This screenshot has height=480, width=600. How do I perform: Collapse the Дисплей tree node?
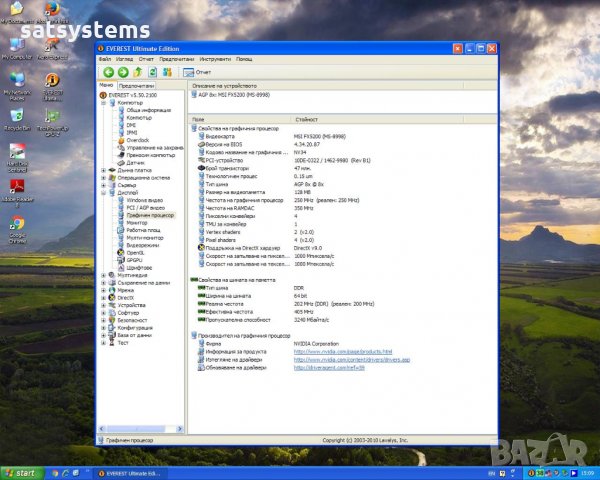pos(105,192)
